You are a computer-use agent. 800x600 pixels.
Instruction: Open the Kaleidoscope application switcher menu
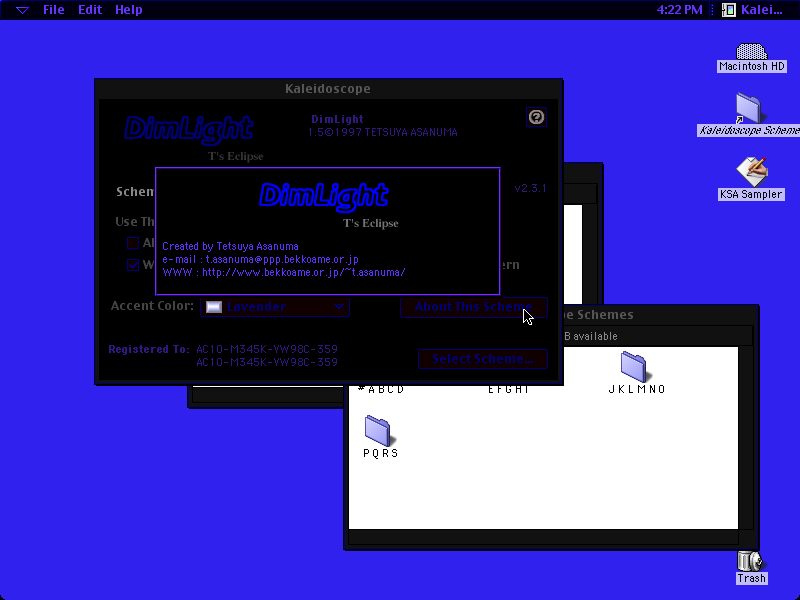click(x=753, y=10)
